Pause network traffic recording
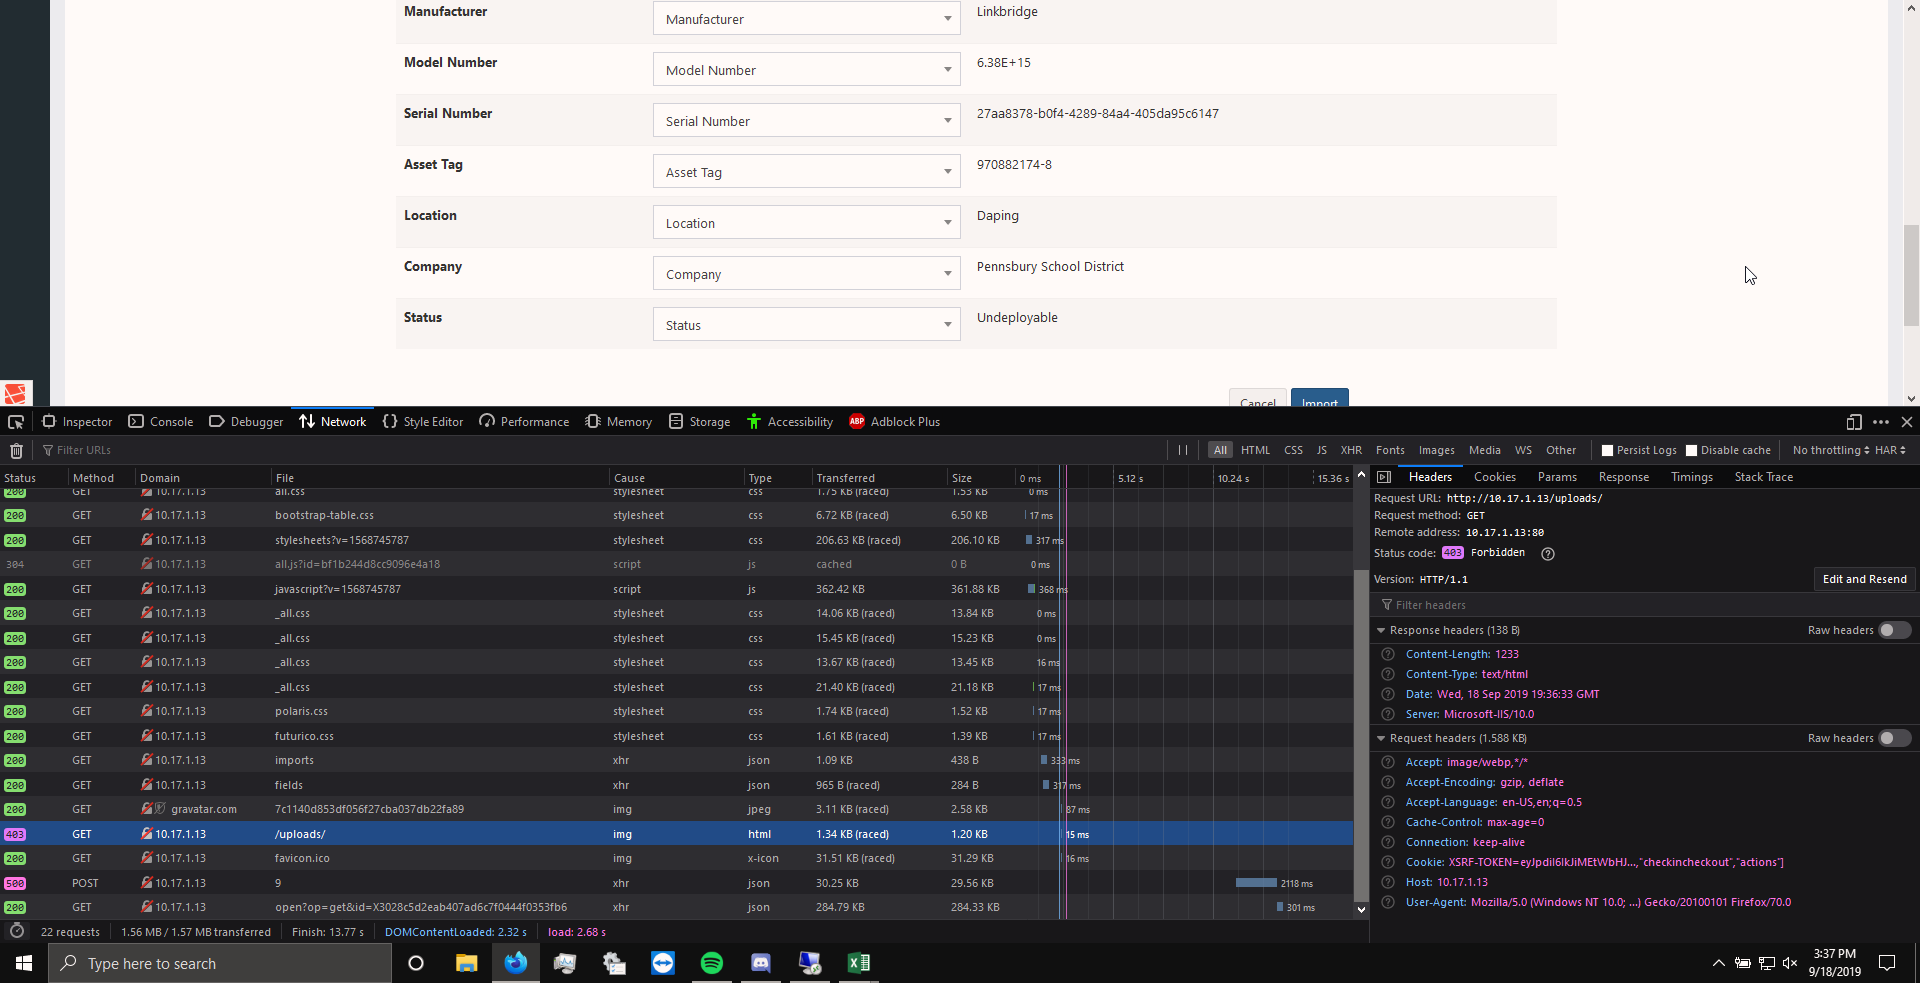Viewport: 1920px width, 983px height. point(1183,450)
